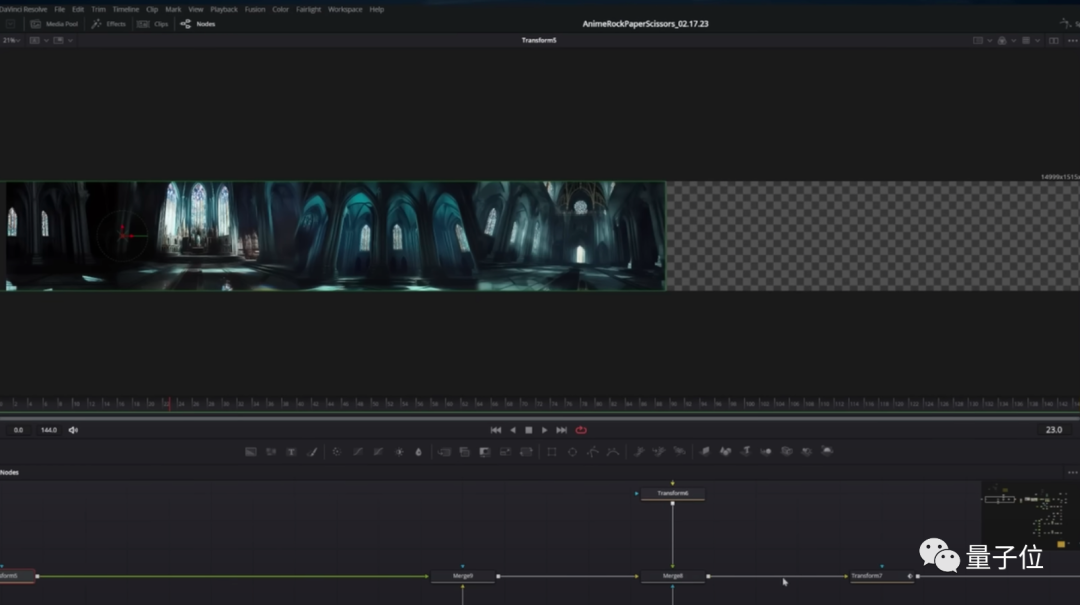Screen dimensions: 1080x605
Task: Mute audio with the speaker icon
Action: pos(73,430)
